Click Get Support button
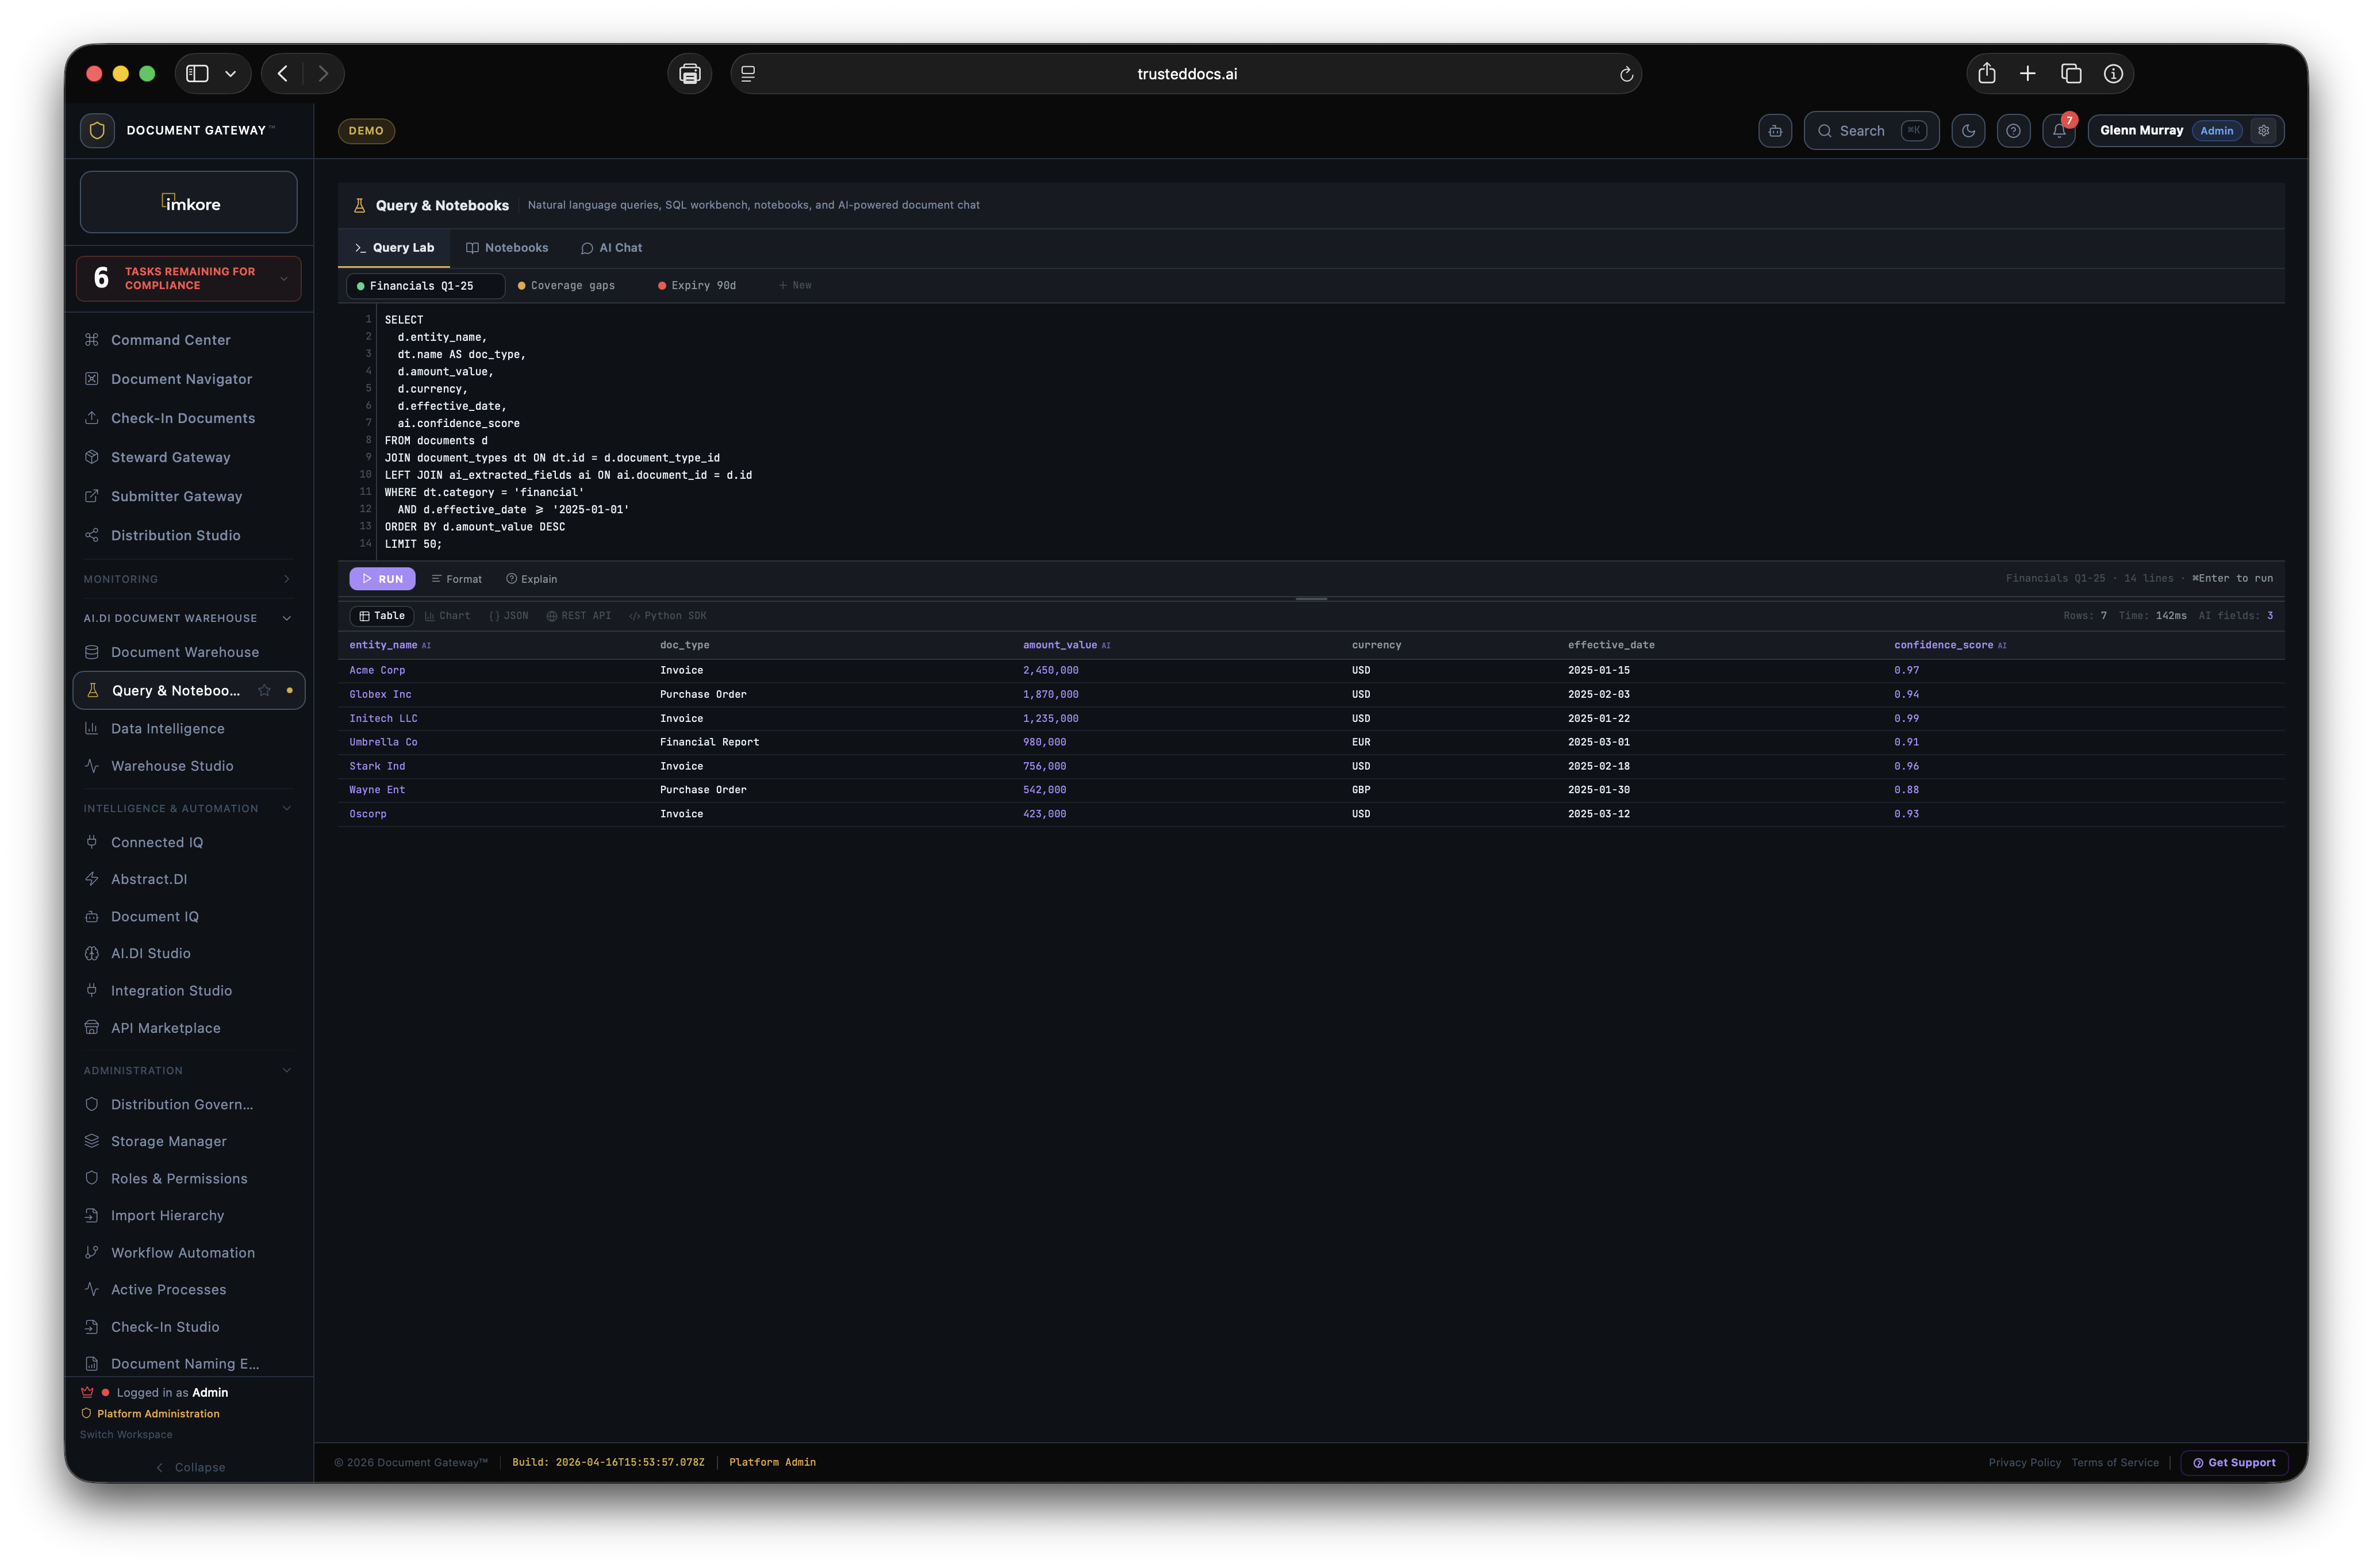This screenshot has width=2373, height=1568. pyautogui.click(x=2233, y=1462)
